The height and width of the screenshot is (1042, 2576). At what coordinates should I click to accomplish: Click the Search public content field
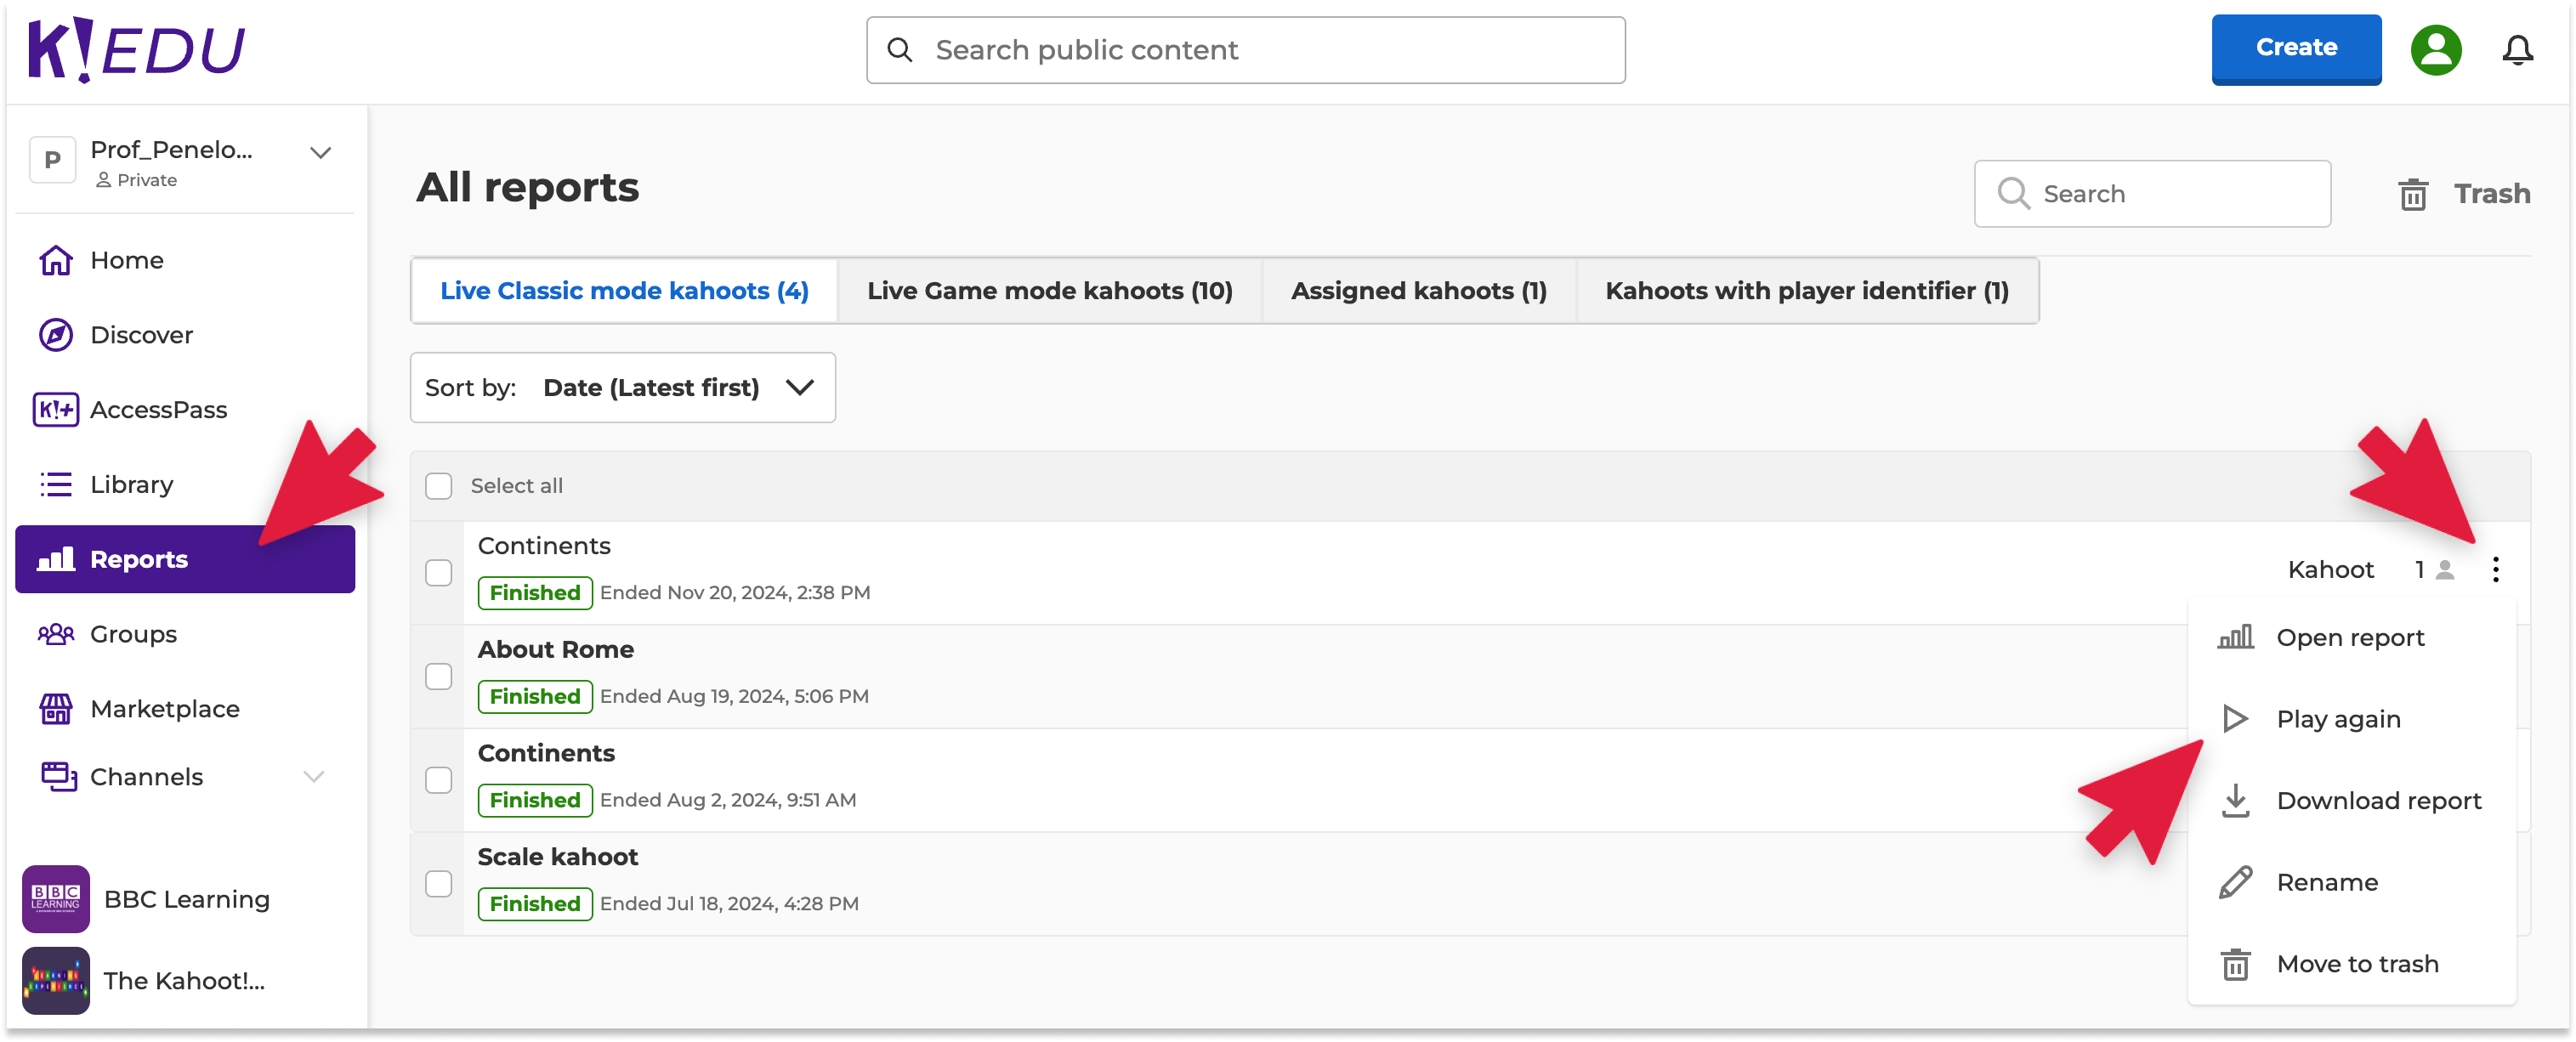(1245, 50)
